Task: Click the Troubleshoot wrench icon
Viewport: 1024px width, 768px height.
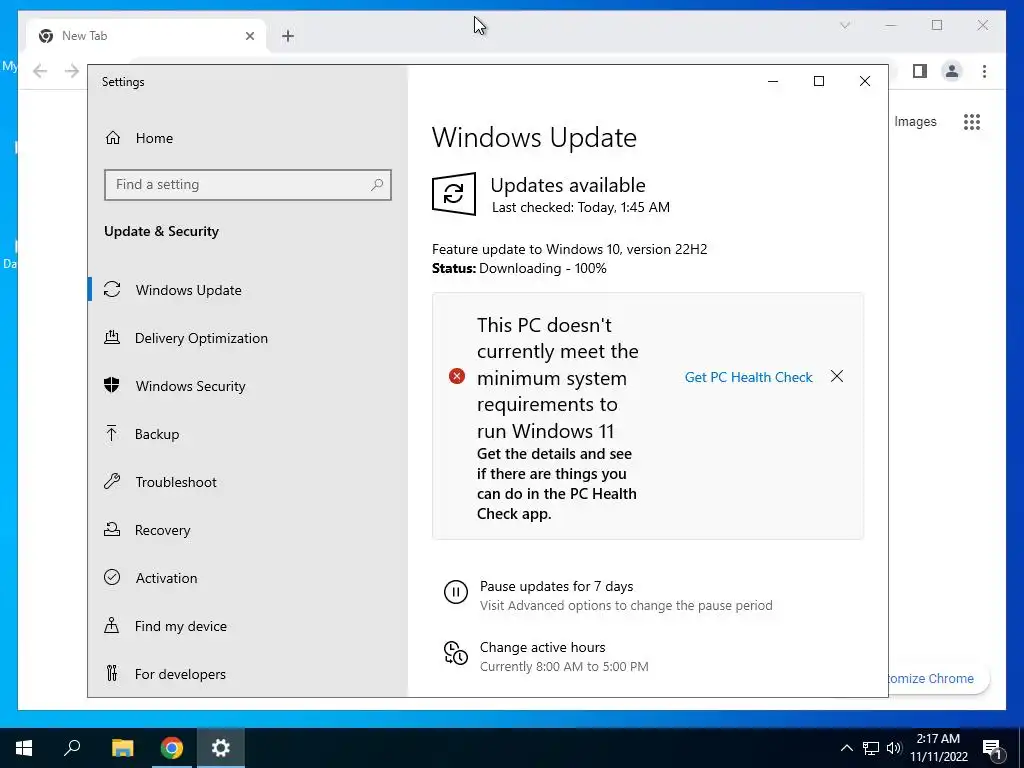Action: 112,481
